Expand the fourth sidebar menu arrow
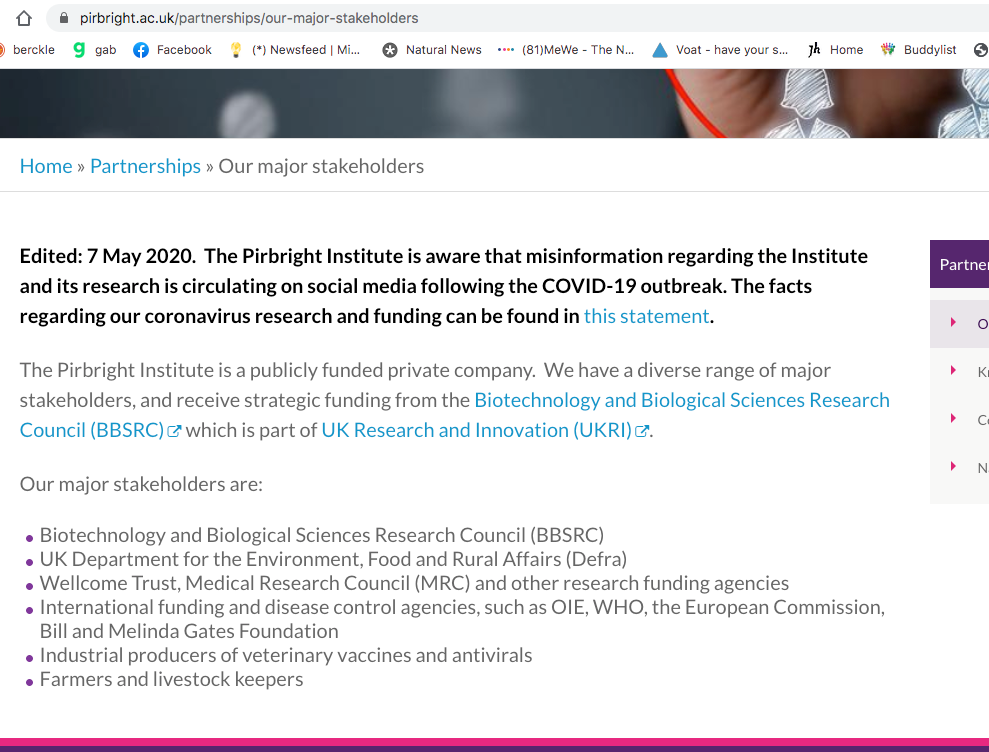The image size is (989, 752). click(953, 466)
